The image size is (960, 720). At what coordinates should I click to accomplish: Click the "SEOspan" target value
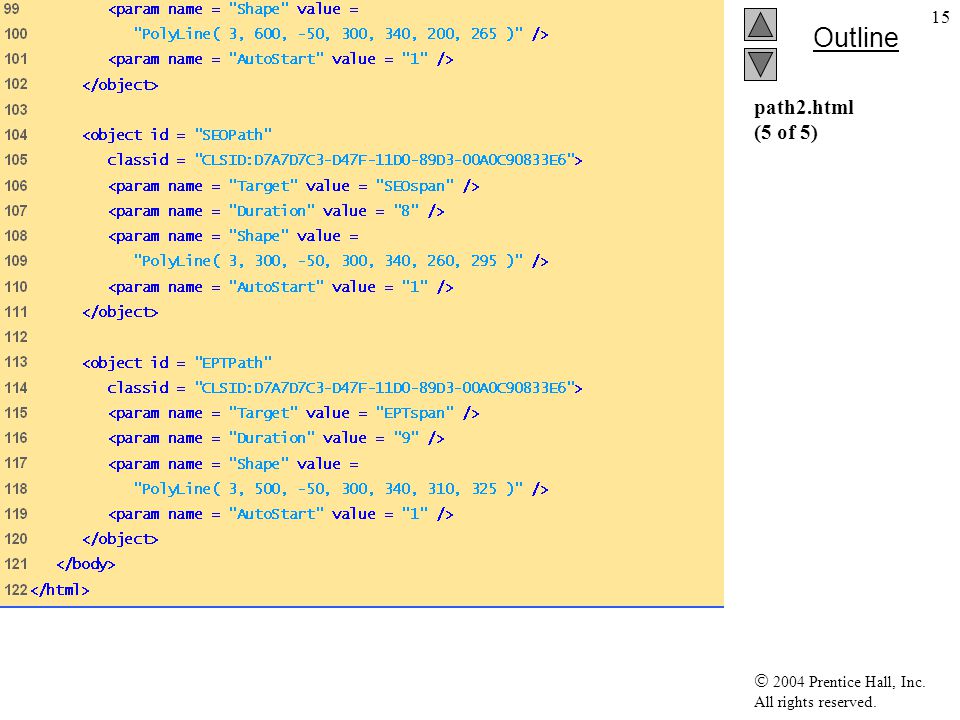click(x=415, y=186)
